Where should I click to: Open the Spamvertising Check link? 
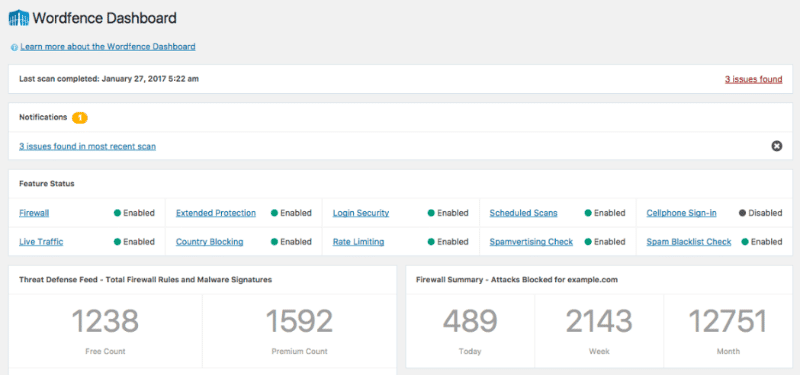tap(531, 242)
